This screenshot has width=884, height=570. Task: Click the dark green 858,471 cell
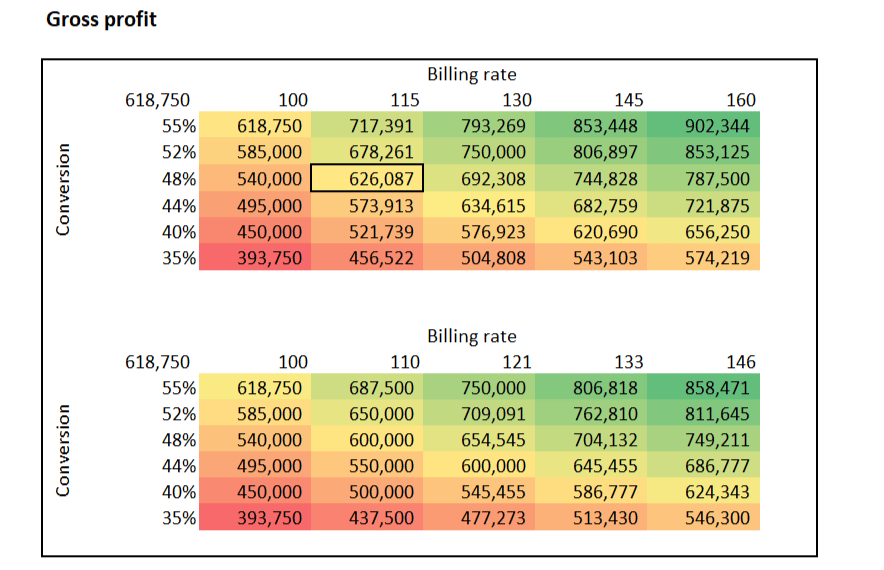tap(716, 388)
